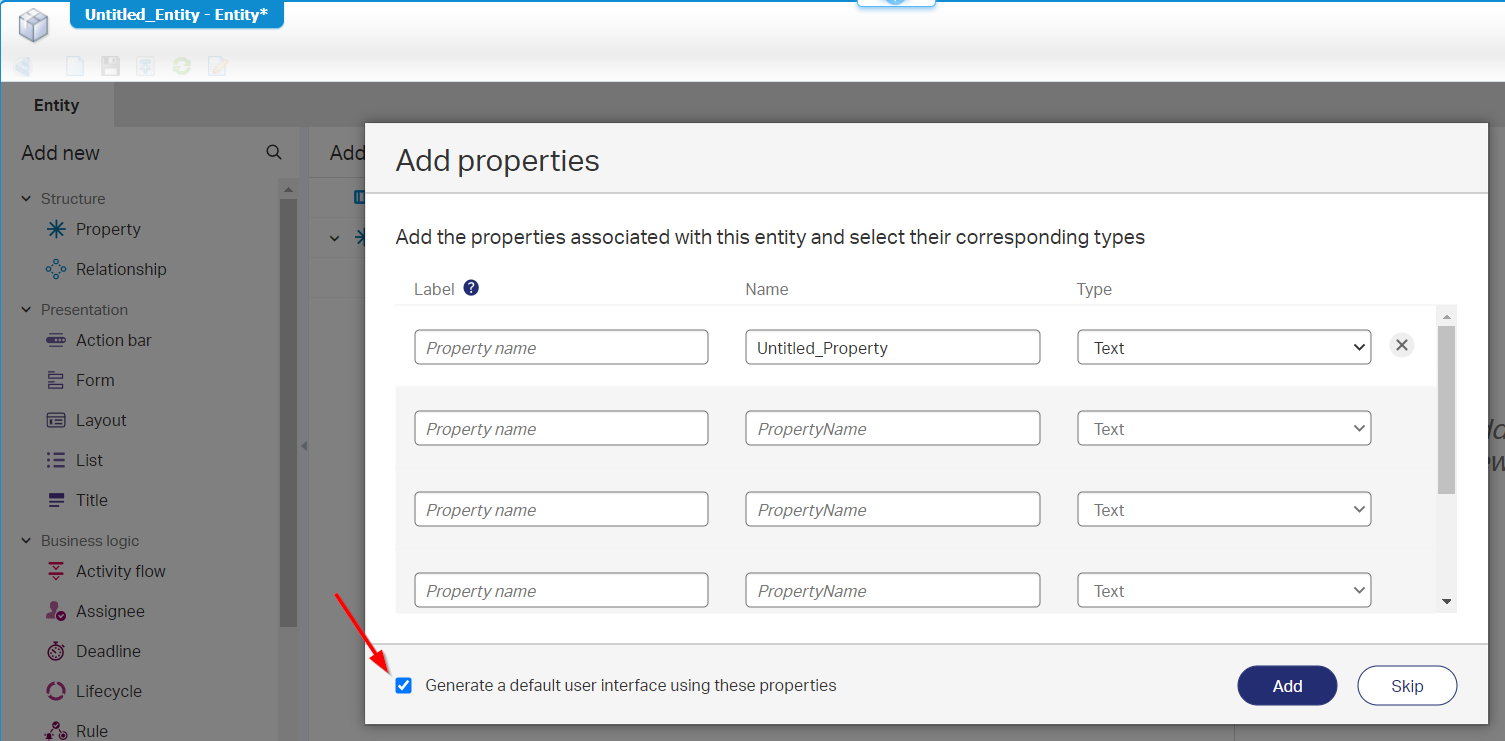The height and width of the screenshot is (741, 1505).
Task: Click the Add button
Action: click(x=1287, y=685)
